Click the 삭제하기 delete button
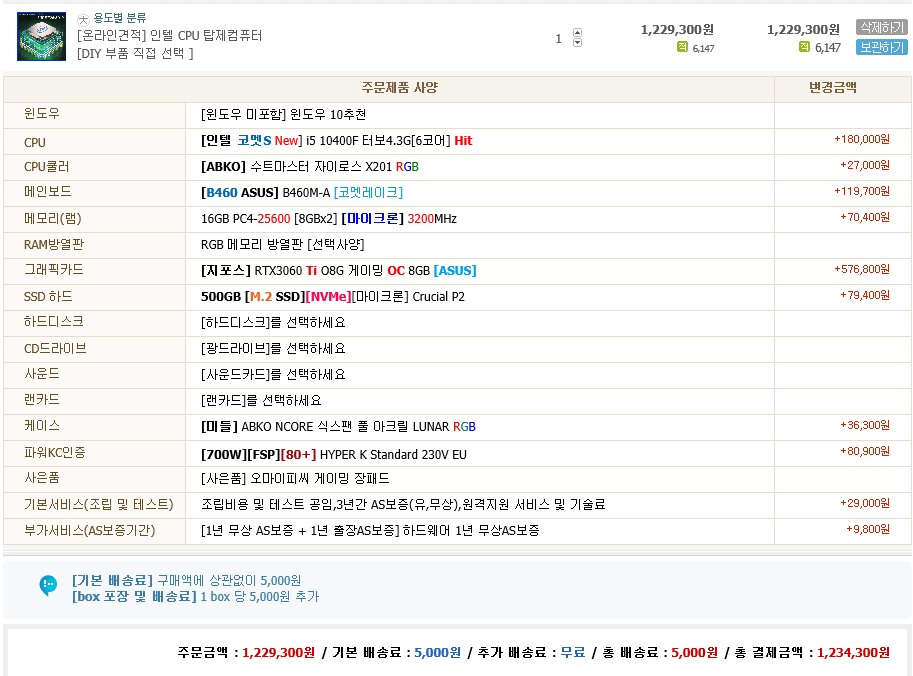 pos(882,27)
